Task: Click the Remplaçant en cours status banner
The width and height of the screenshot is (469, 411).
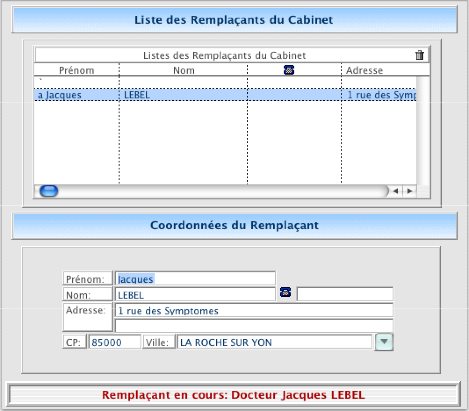Action: pos(234,395)
